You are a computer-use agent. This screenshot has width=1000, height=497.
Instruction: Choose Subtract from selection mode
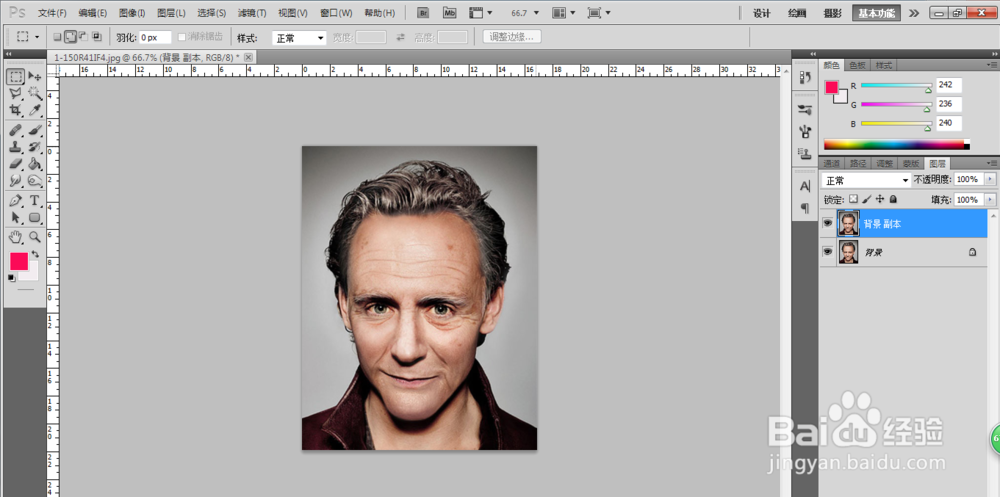[x=84, y=37]
